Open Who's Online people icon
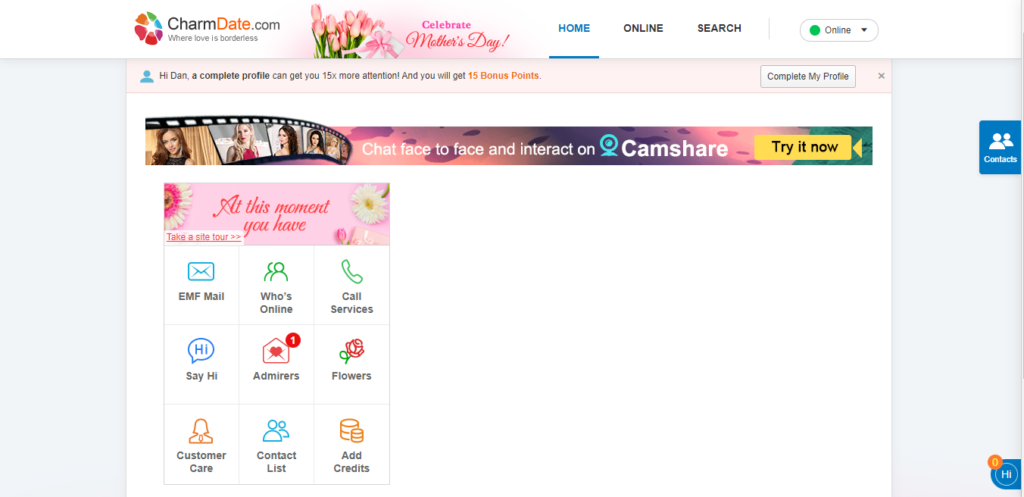1024x497 pixels. (276, 272)
